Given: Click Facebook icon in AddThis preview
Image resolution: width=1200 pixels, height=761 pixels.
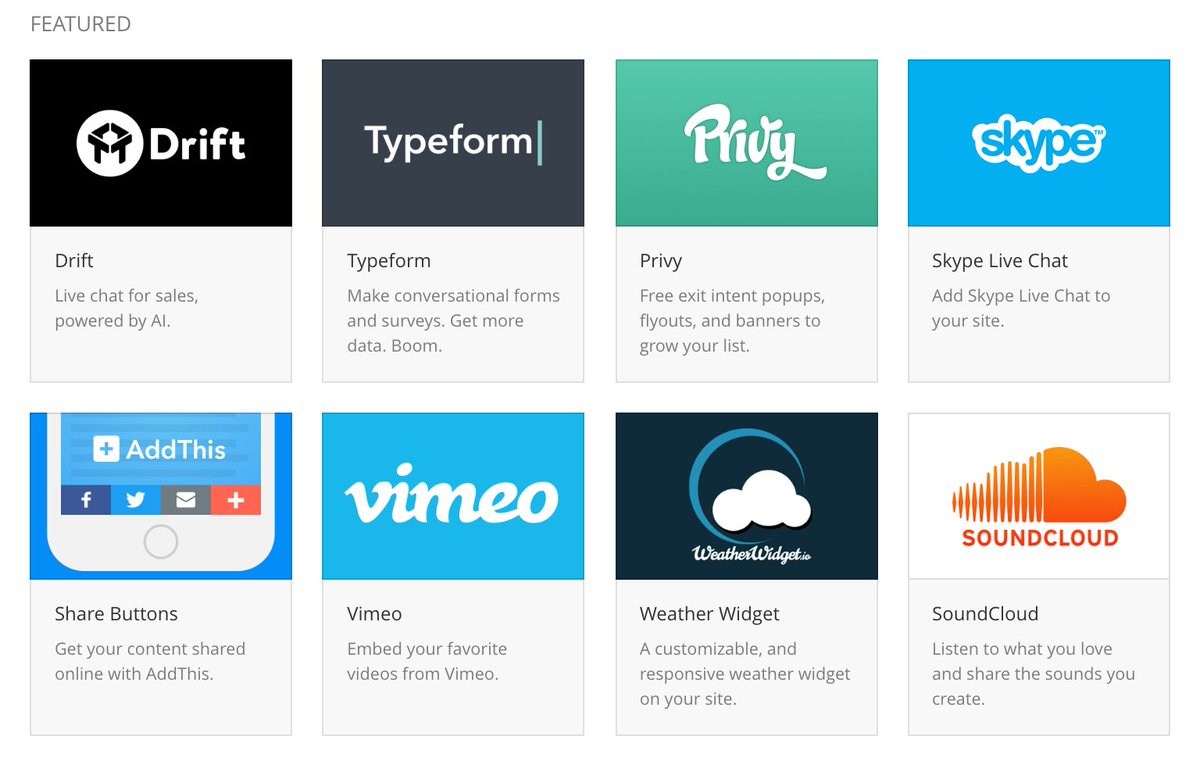Looking at the screenshot, I should click(x=86, y=500).
